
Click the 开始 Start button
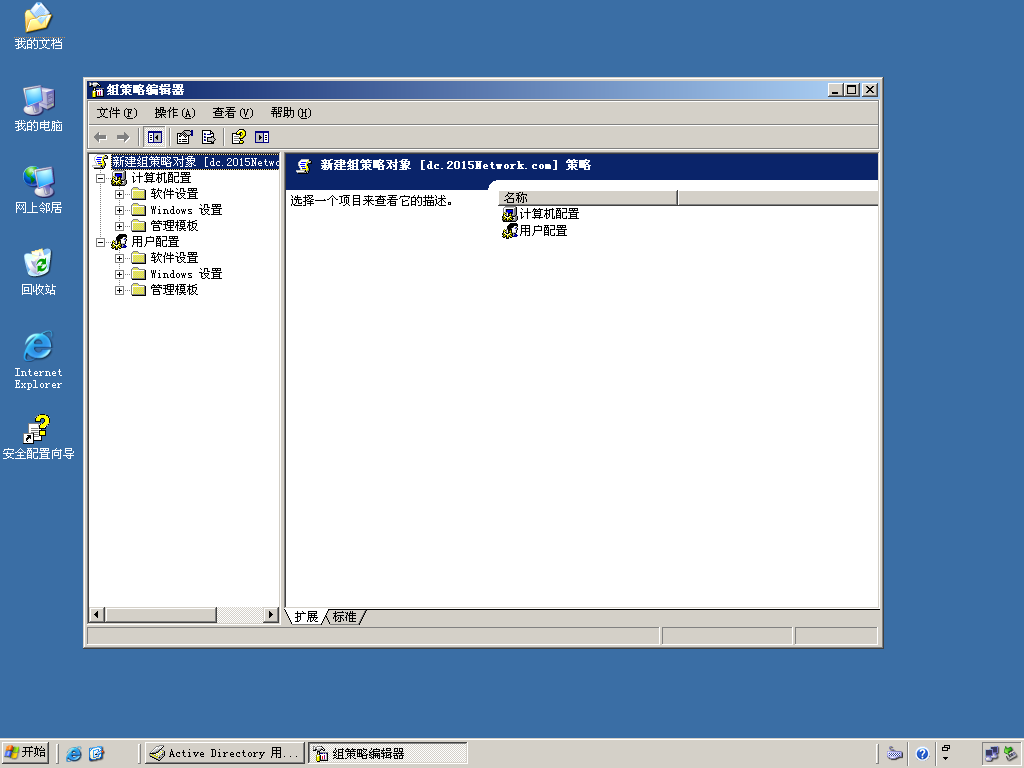pos(25,753)
